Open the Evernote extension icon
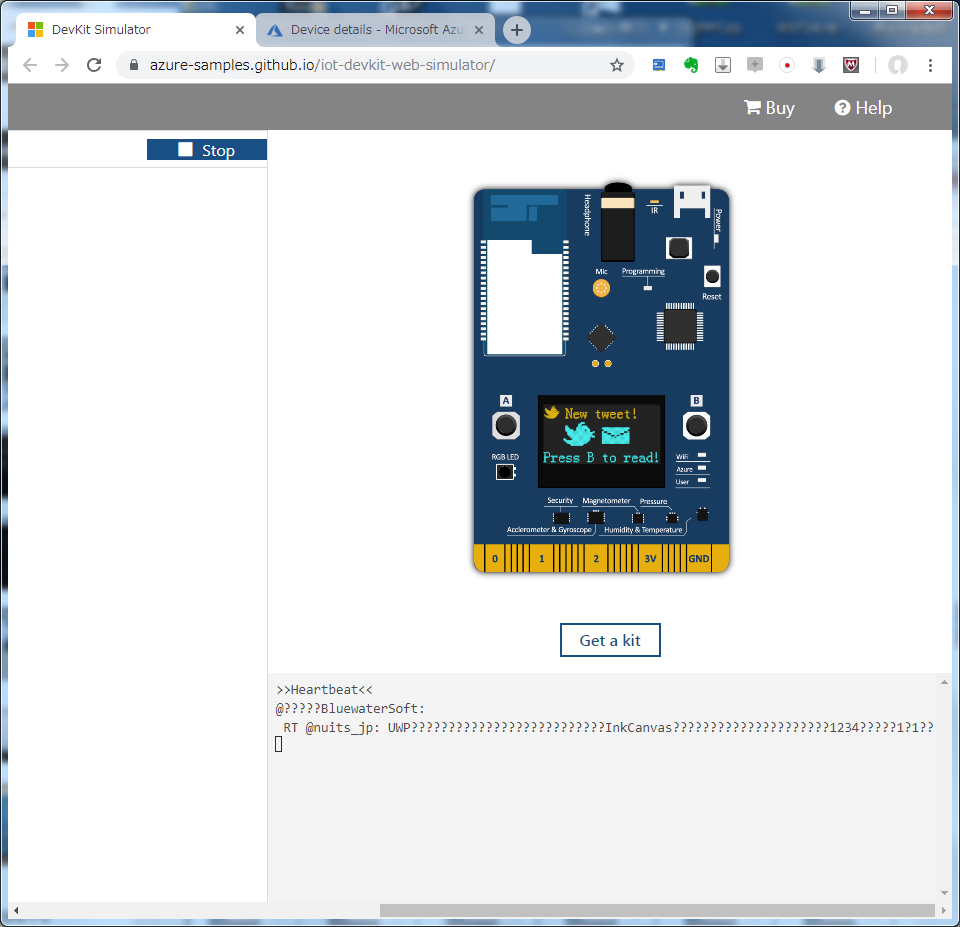Viewport: 960px width, 927px height. click(x=691, y=65)
